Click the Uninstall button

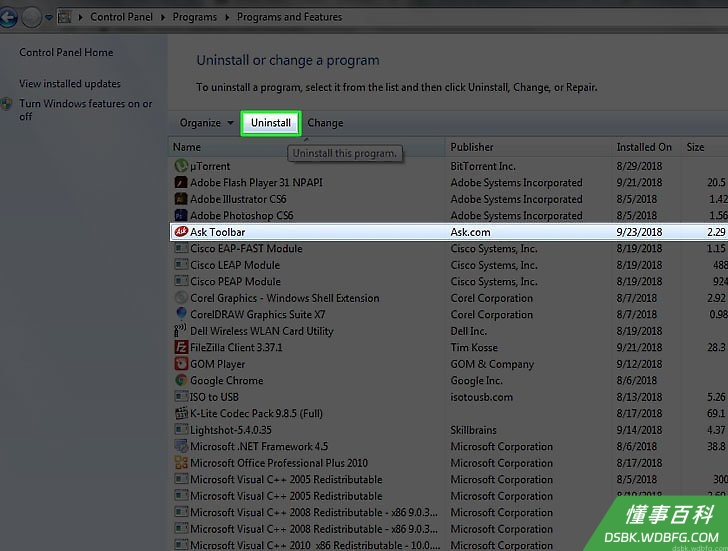coord(271,123)
